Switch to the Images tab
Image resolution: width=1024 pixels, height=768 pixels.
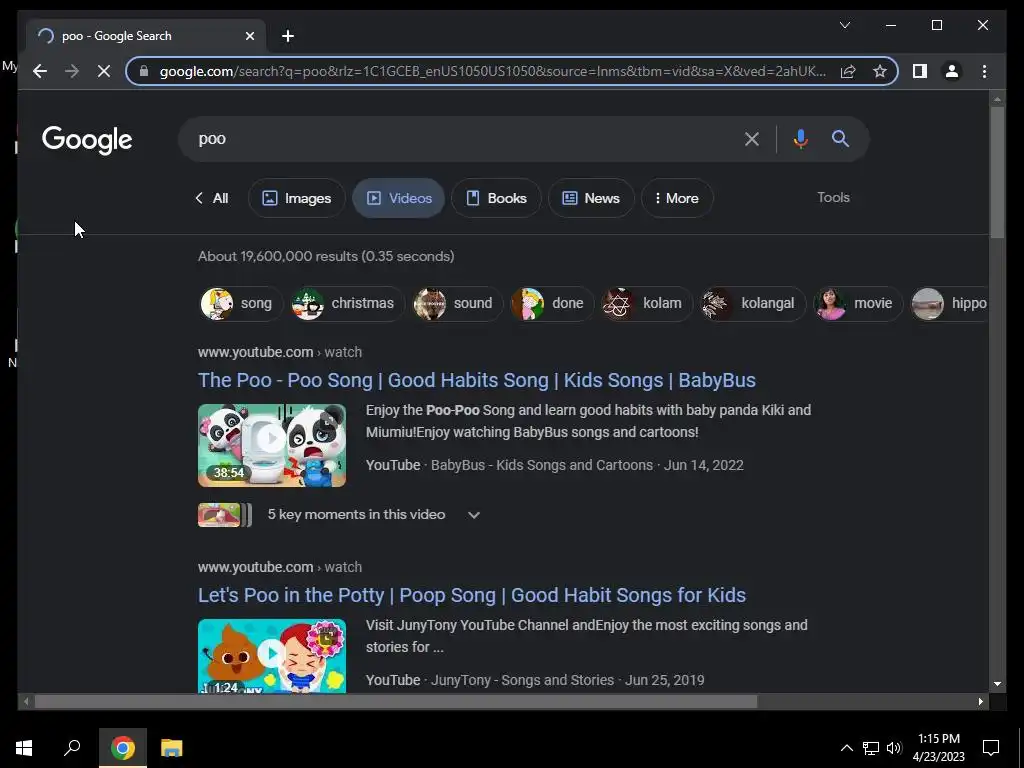point(296,198)
